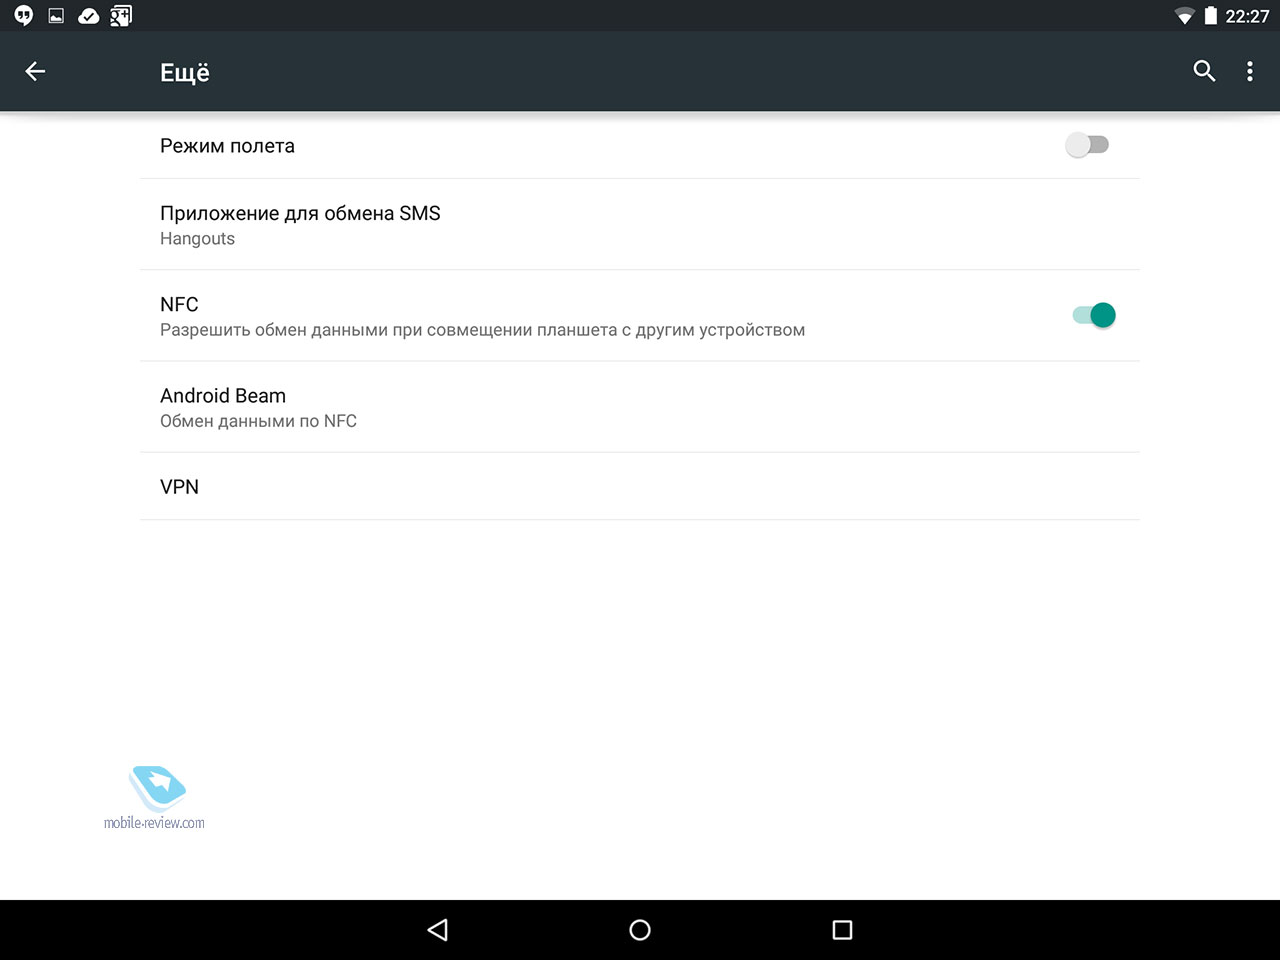This screenshot has height=960, width=1280.
Task: Open Приложение для обмена SMS setting
Action: coord(640,225)
